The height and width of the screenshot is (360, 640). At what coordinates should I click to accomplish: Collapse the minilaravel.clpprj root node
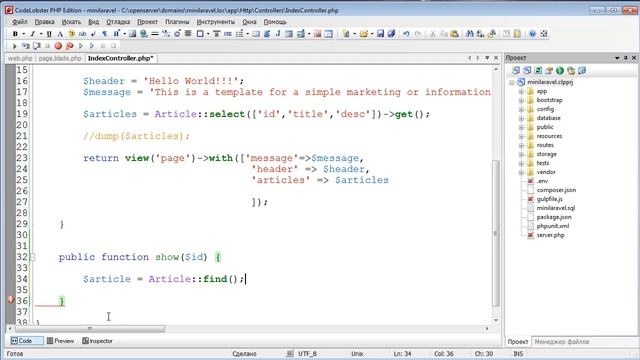point(512,82)
